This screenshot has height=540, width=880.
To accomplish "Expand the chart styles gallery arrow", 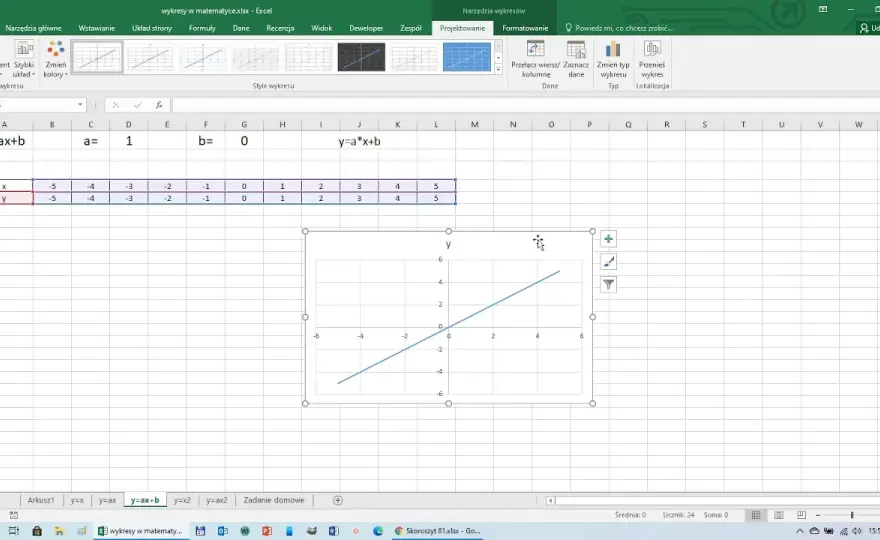I will pyautogui.click(x=498, y=70).
